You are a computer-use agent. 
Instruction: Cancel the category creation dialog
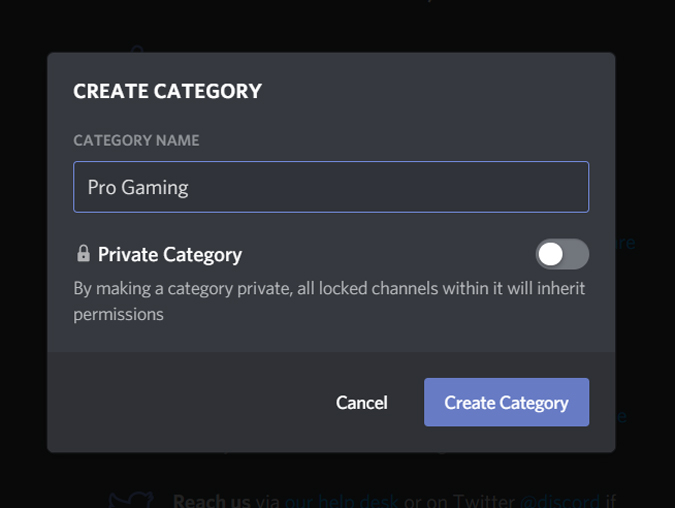(361, 402)
